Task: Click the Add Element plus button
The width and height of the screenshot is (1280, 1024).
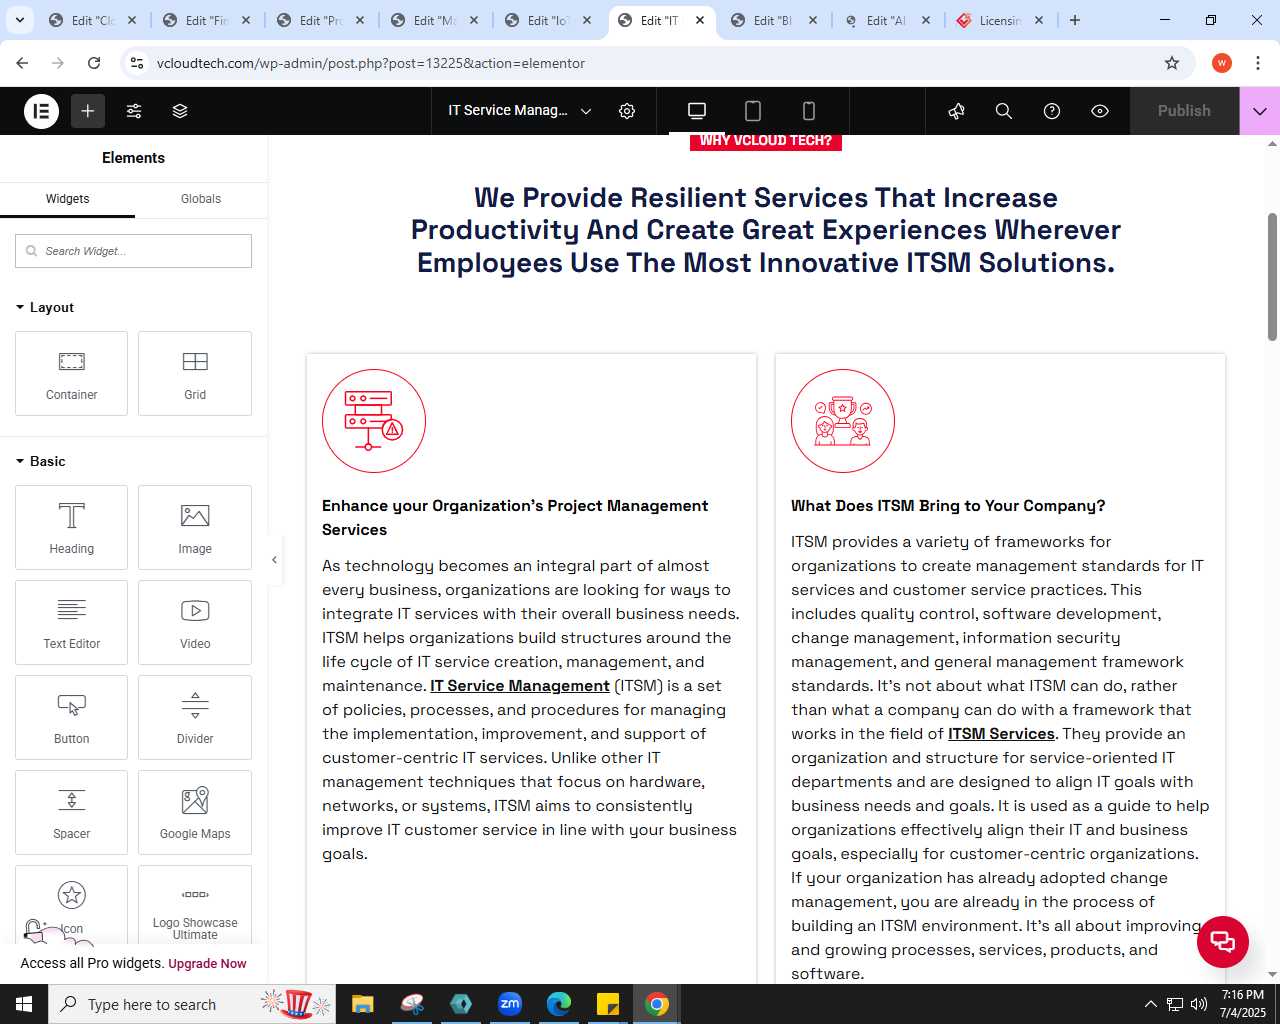Action: click(x=88, y=111)
